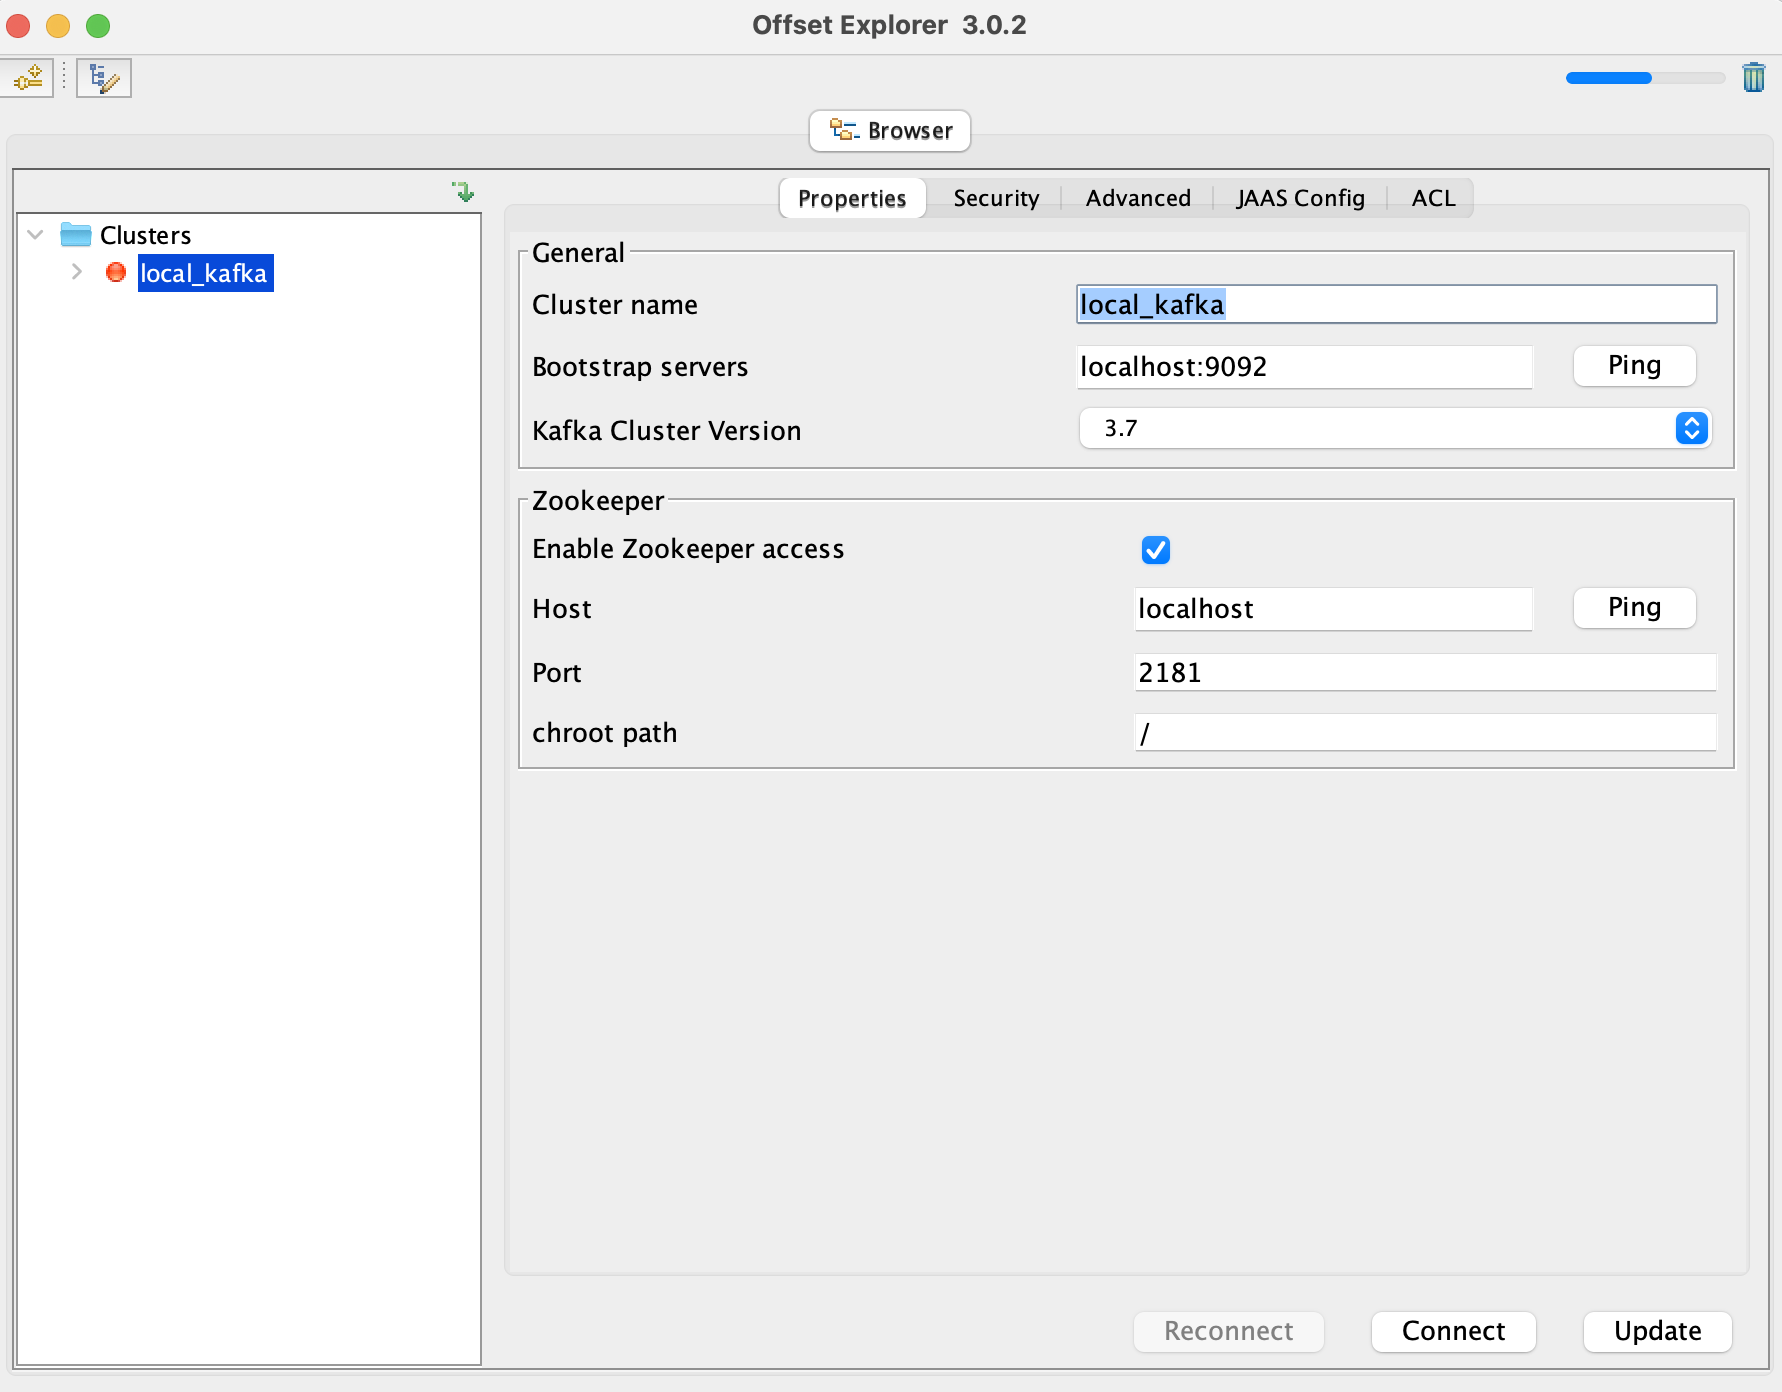The height and width of the screenshot is (1392, 1782).
Task: Click the add new connection toolbar icon
Action: (x=28, y=78)
